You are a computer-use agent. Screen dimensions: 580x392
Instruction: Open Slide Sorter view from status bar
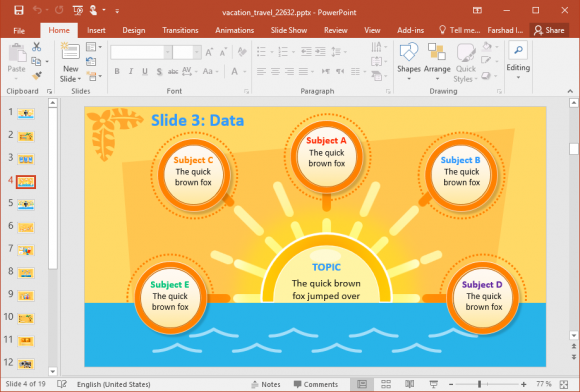[386, 384]
